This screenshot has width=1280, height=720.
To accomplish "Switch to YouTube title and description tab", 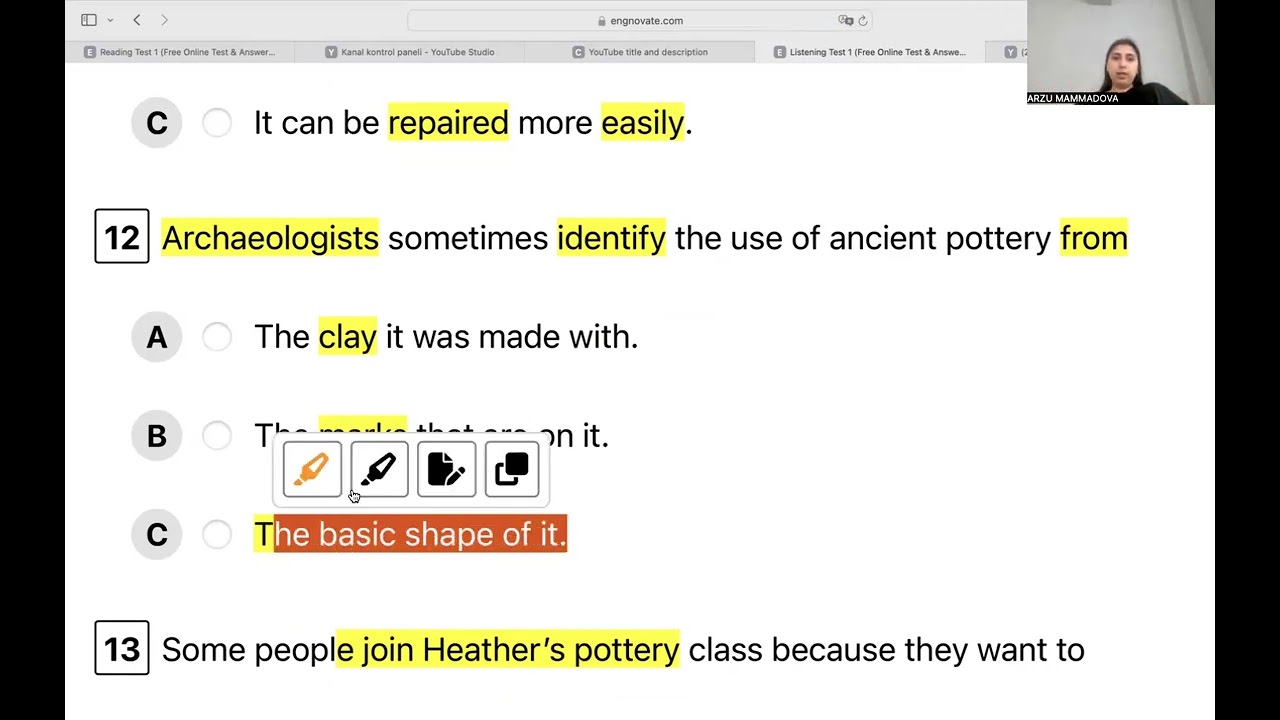I will point(640,52).
